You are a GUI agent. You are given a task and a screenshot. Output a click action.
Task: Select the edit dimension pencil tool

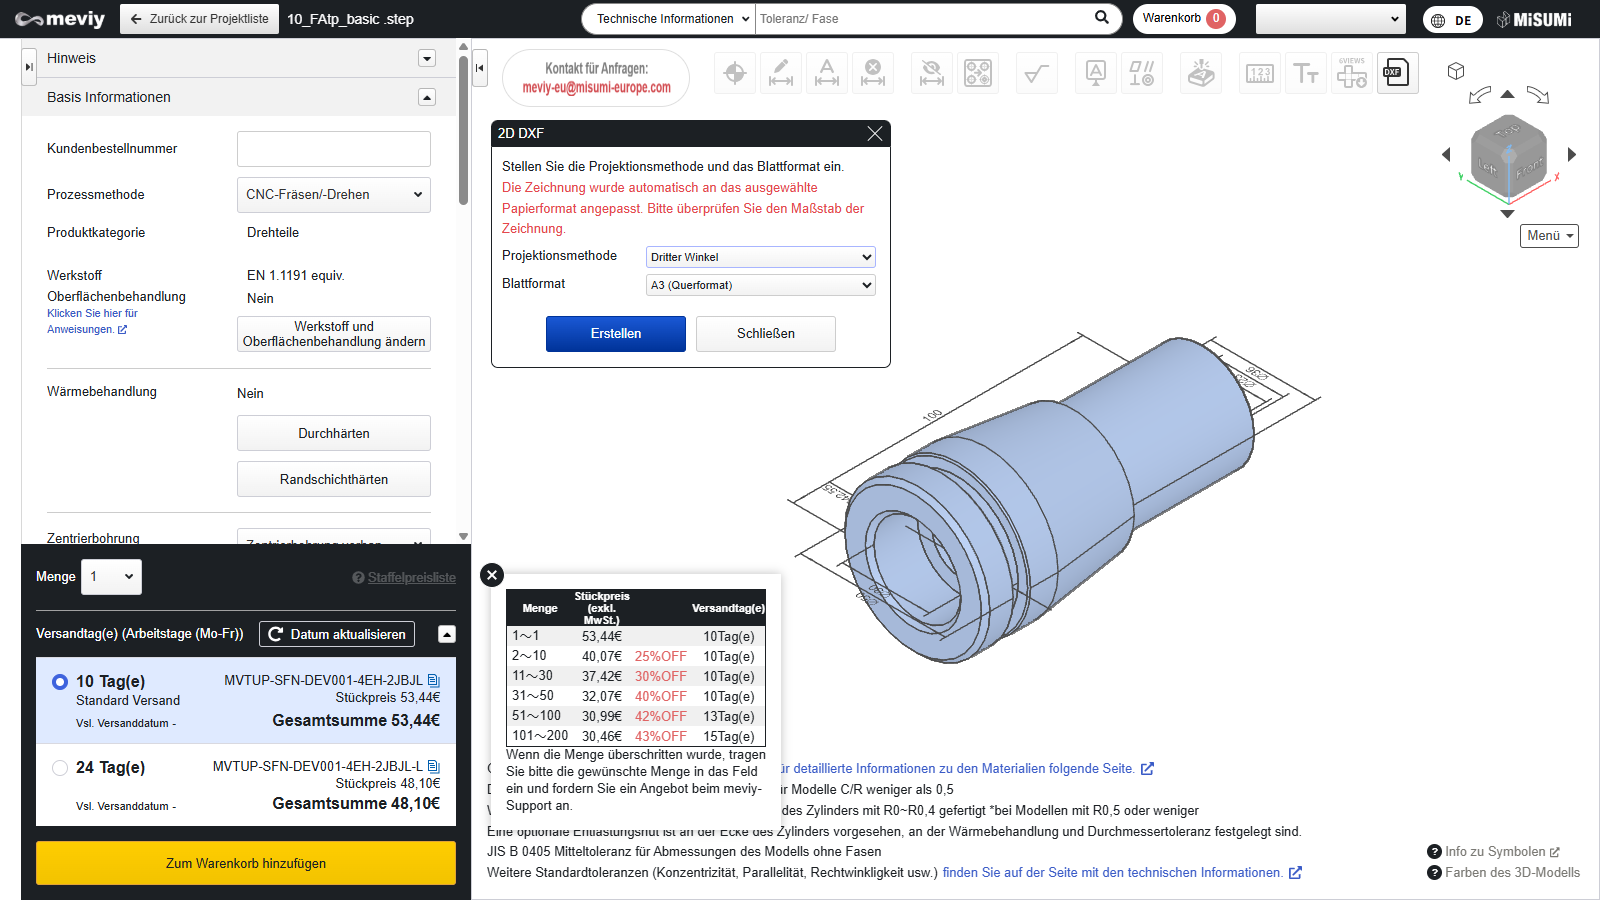pos(781,73)
